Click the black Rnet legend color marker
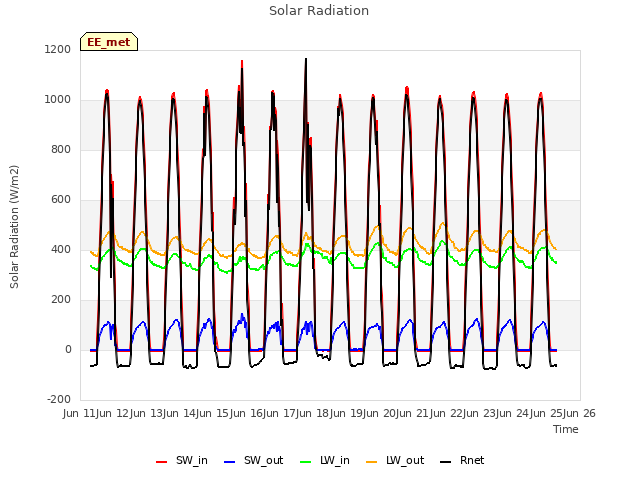The image size is (640, 480). (446, 462)
